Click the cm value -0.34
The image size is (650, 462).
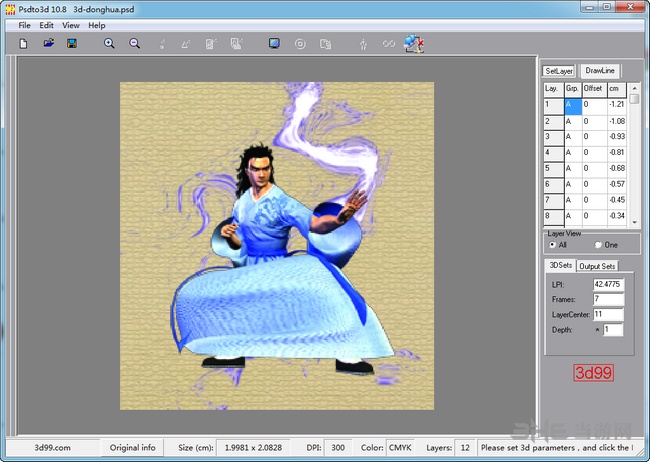[x=617, y=216]
